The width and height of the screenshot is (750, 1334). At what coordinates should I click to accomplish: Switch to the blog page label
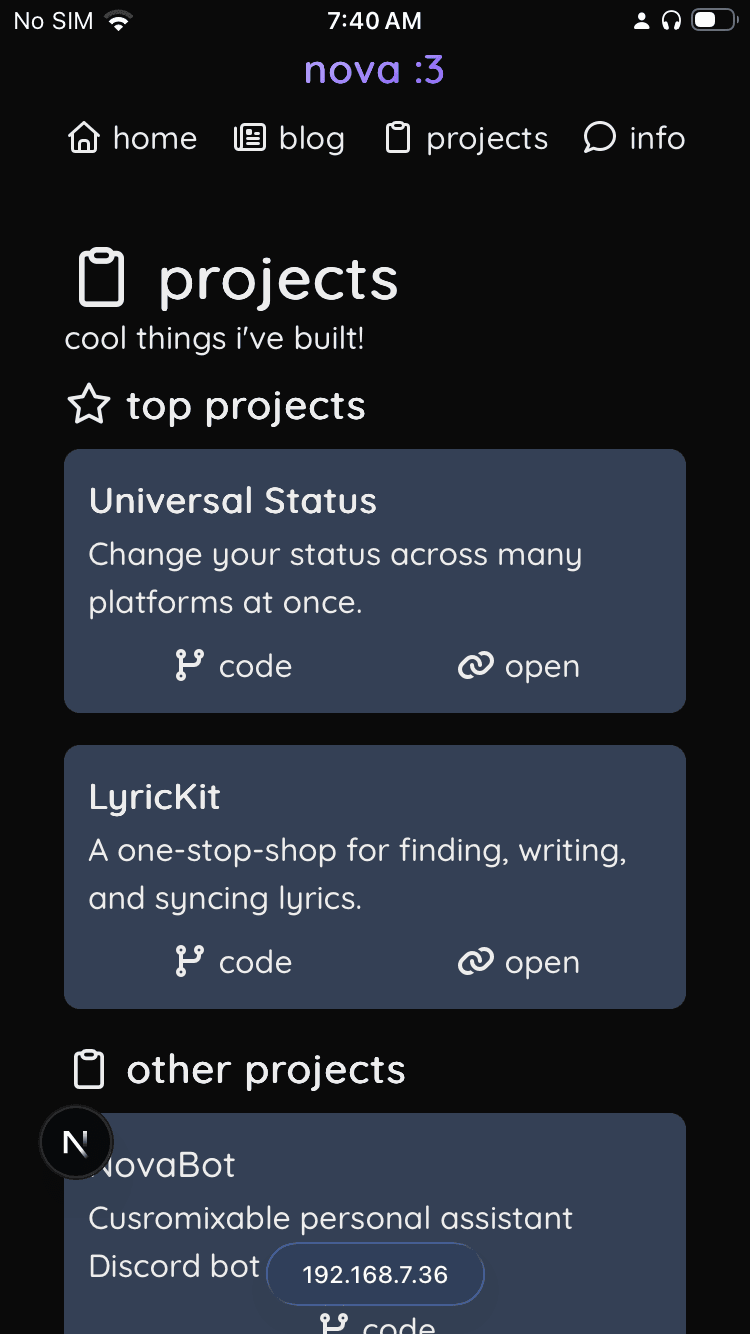[312, 138]
